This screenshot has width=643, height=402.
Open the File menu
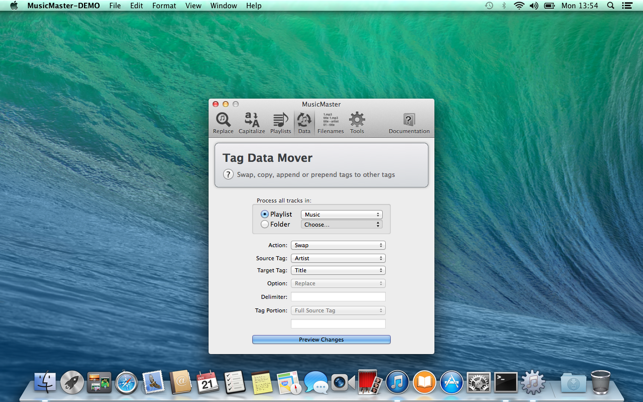click(115, 6)
